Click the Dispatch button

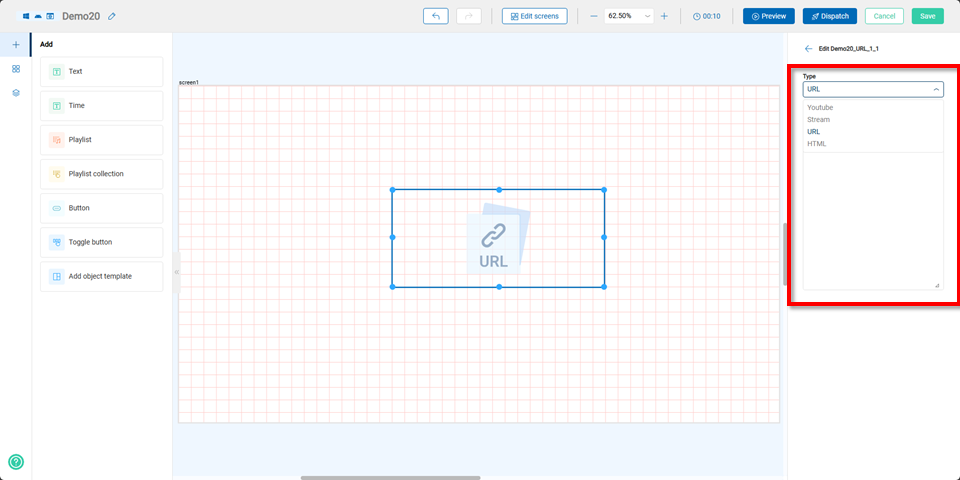(829, 16)
